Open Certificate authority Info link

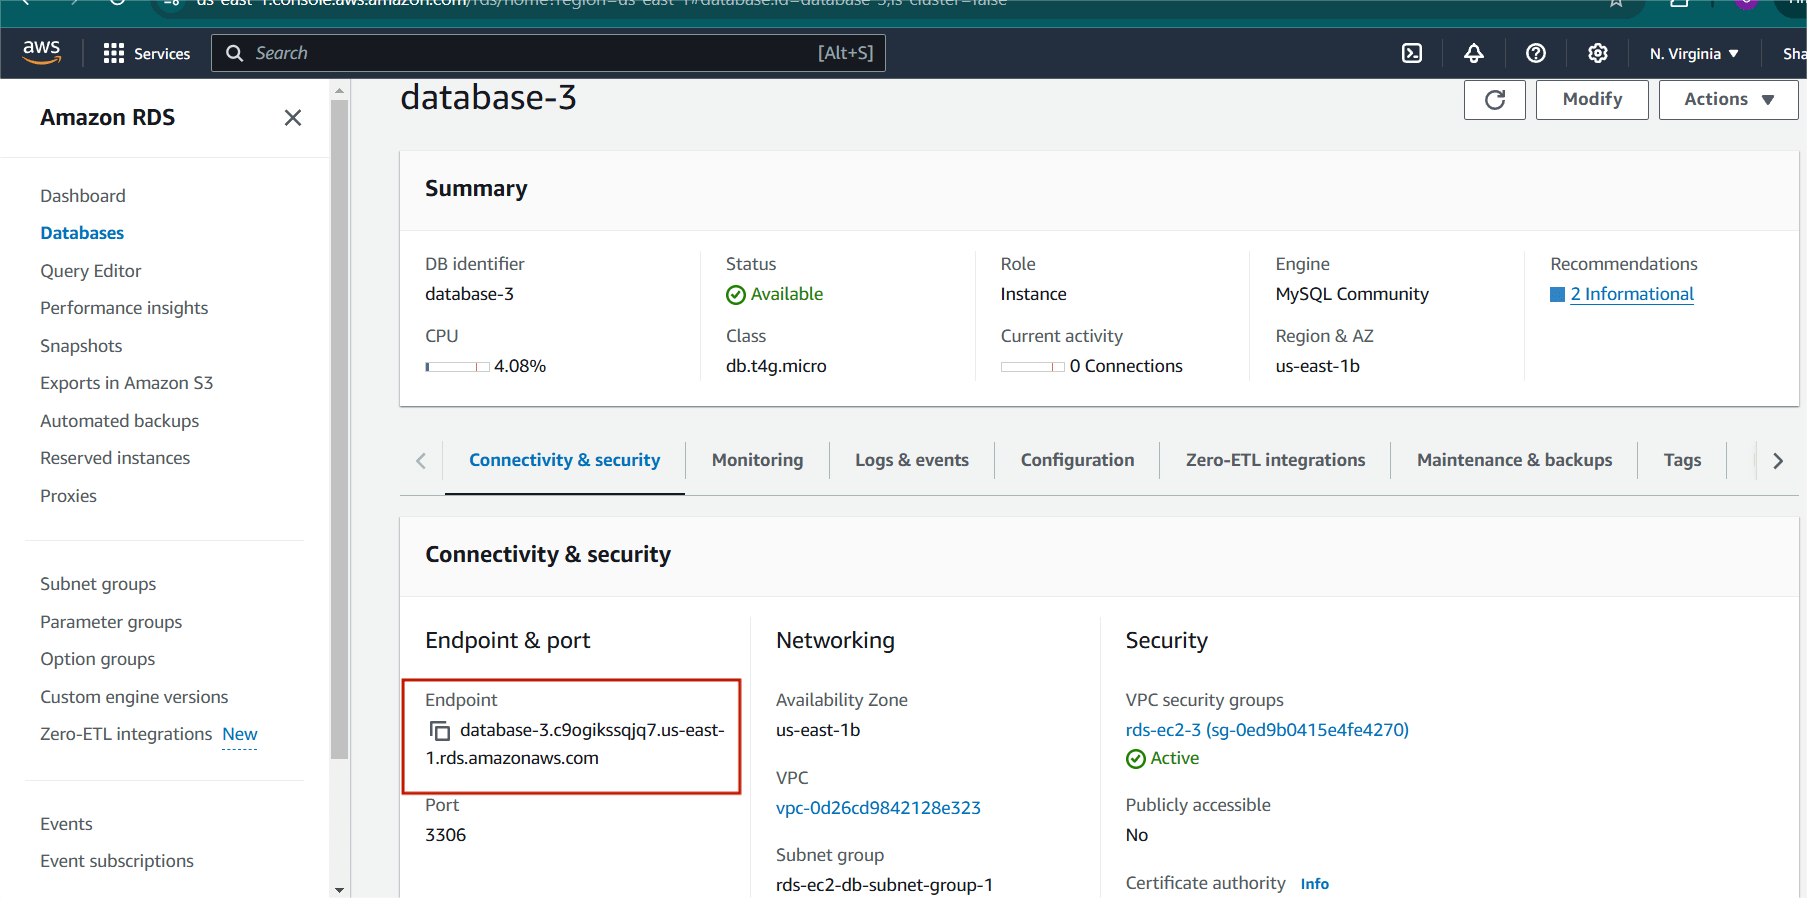[1314, 884]
